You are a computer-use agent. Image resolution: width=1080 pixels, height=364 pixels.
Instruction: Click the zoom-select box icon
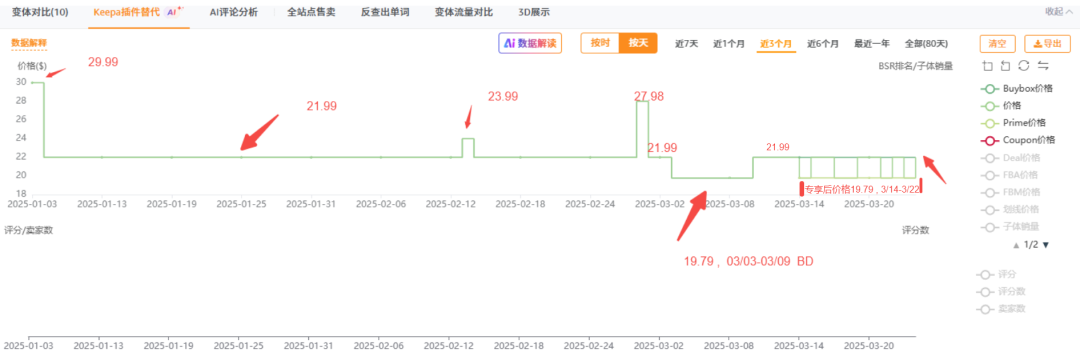pos(988,66)
